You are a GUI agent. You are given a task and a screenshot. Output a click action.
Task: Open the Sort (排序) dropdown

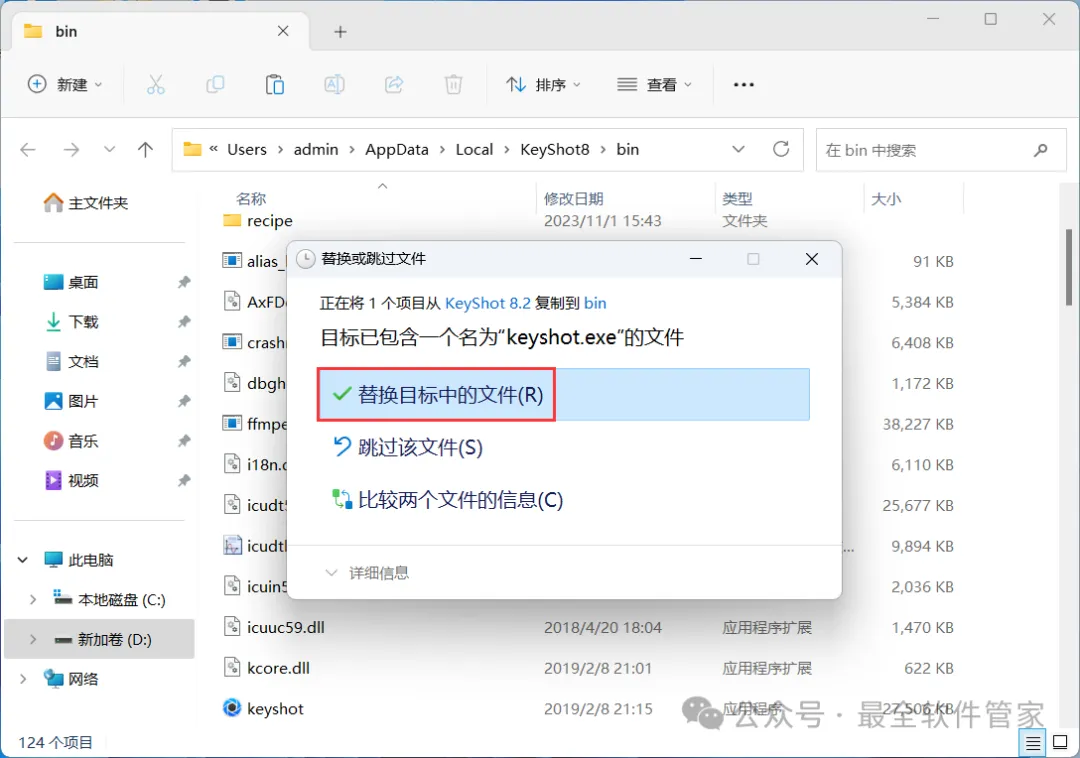(543, 85)
